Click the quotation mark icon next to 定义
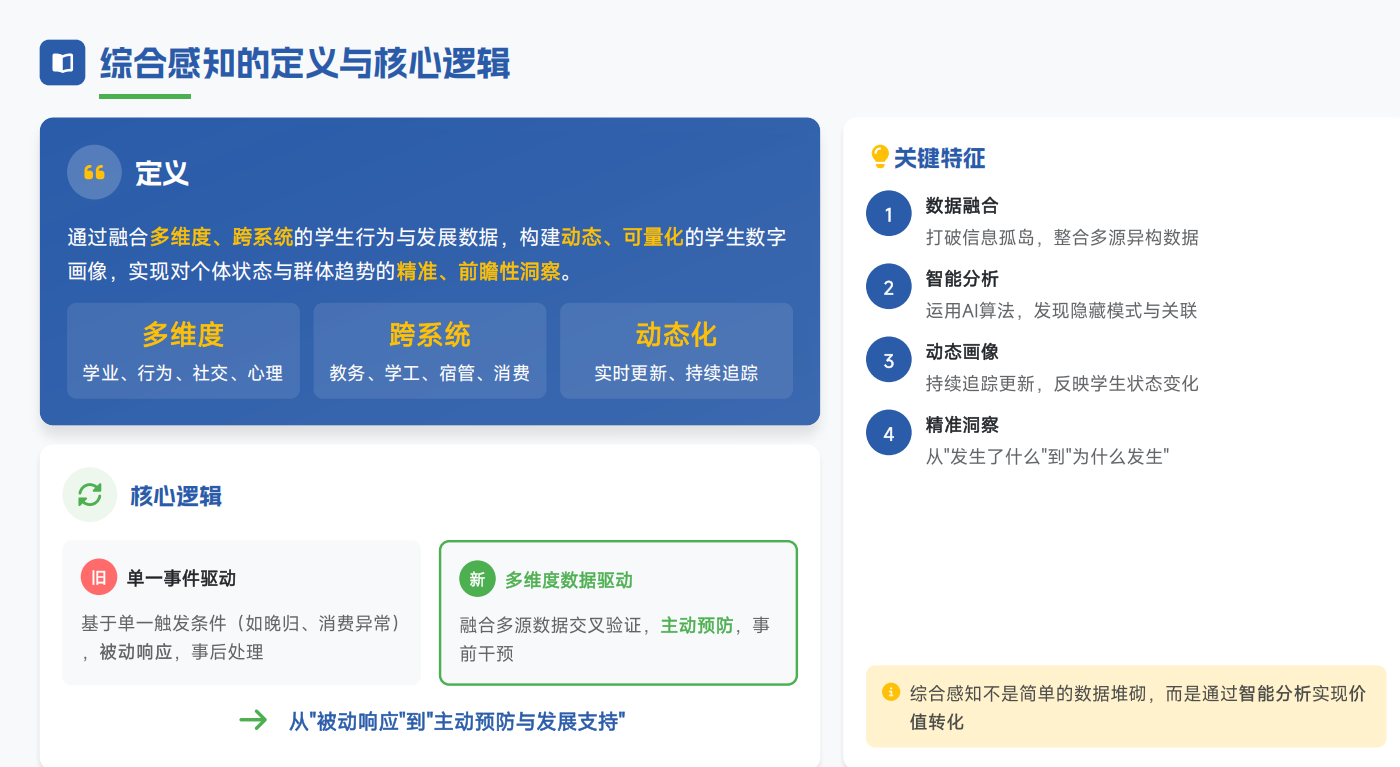Screen dimensions: 1400x767 tap(94, 173)
